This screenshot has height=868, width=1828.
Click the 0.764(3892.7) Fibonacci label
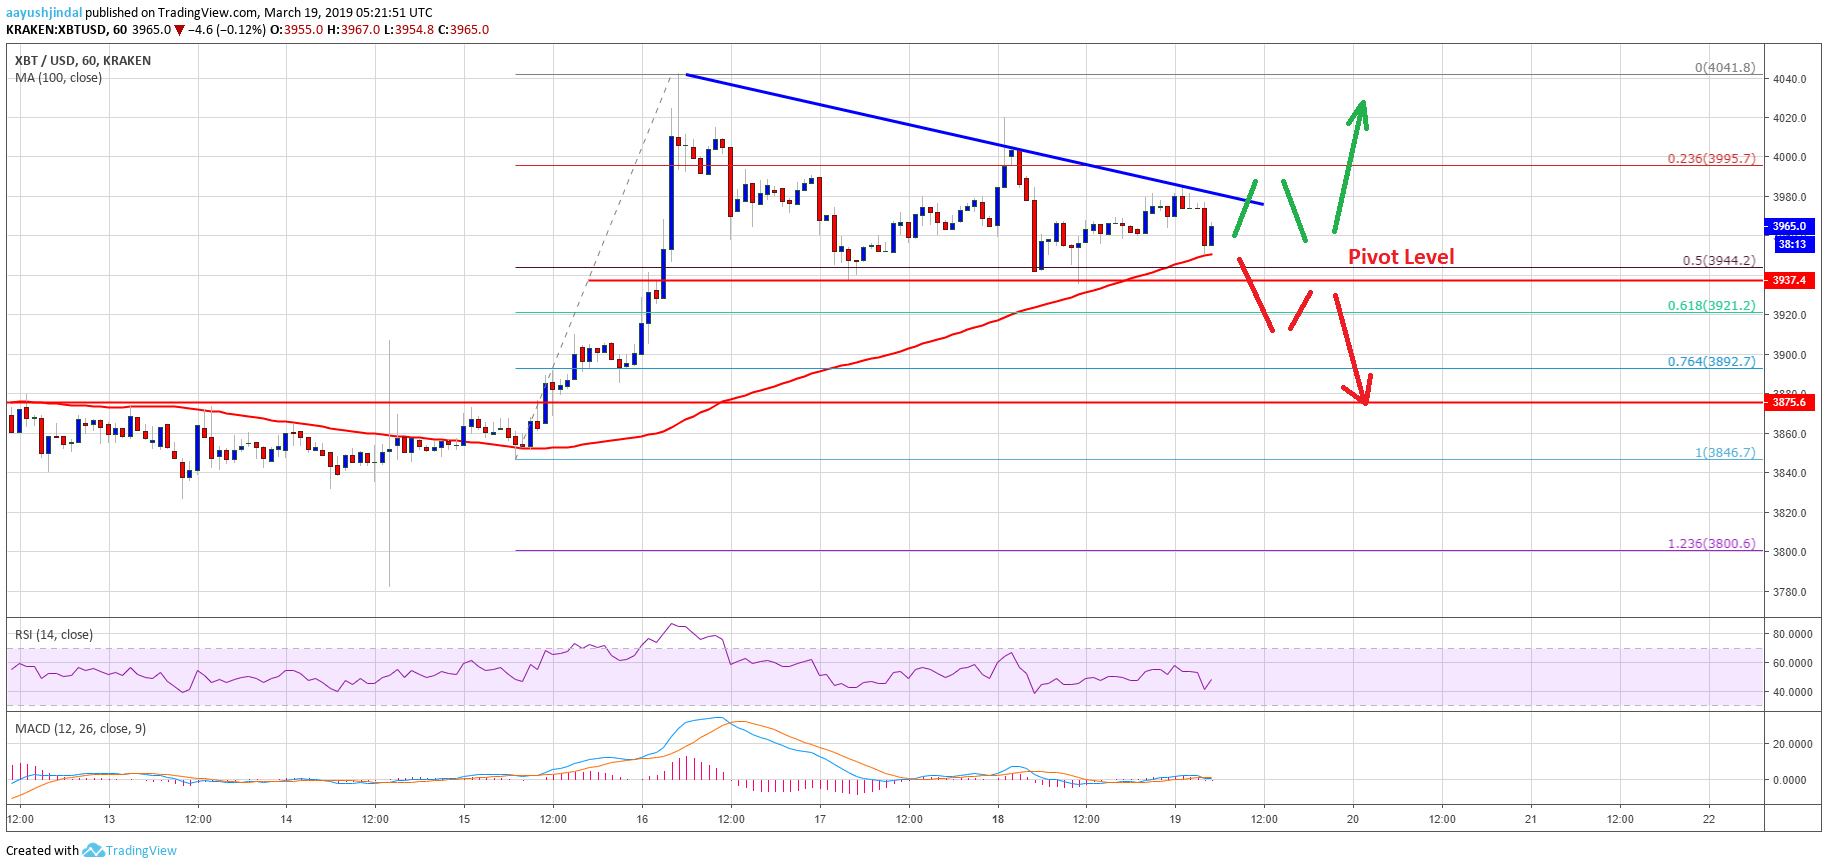coord(1711,362)
